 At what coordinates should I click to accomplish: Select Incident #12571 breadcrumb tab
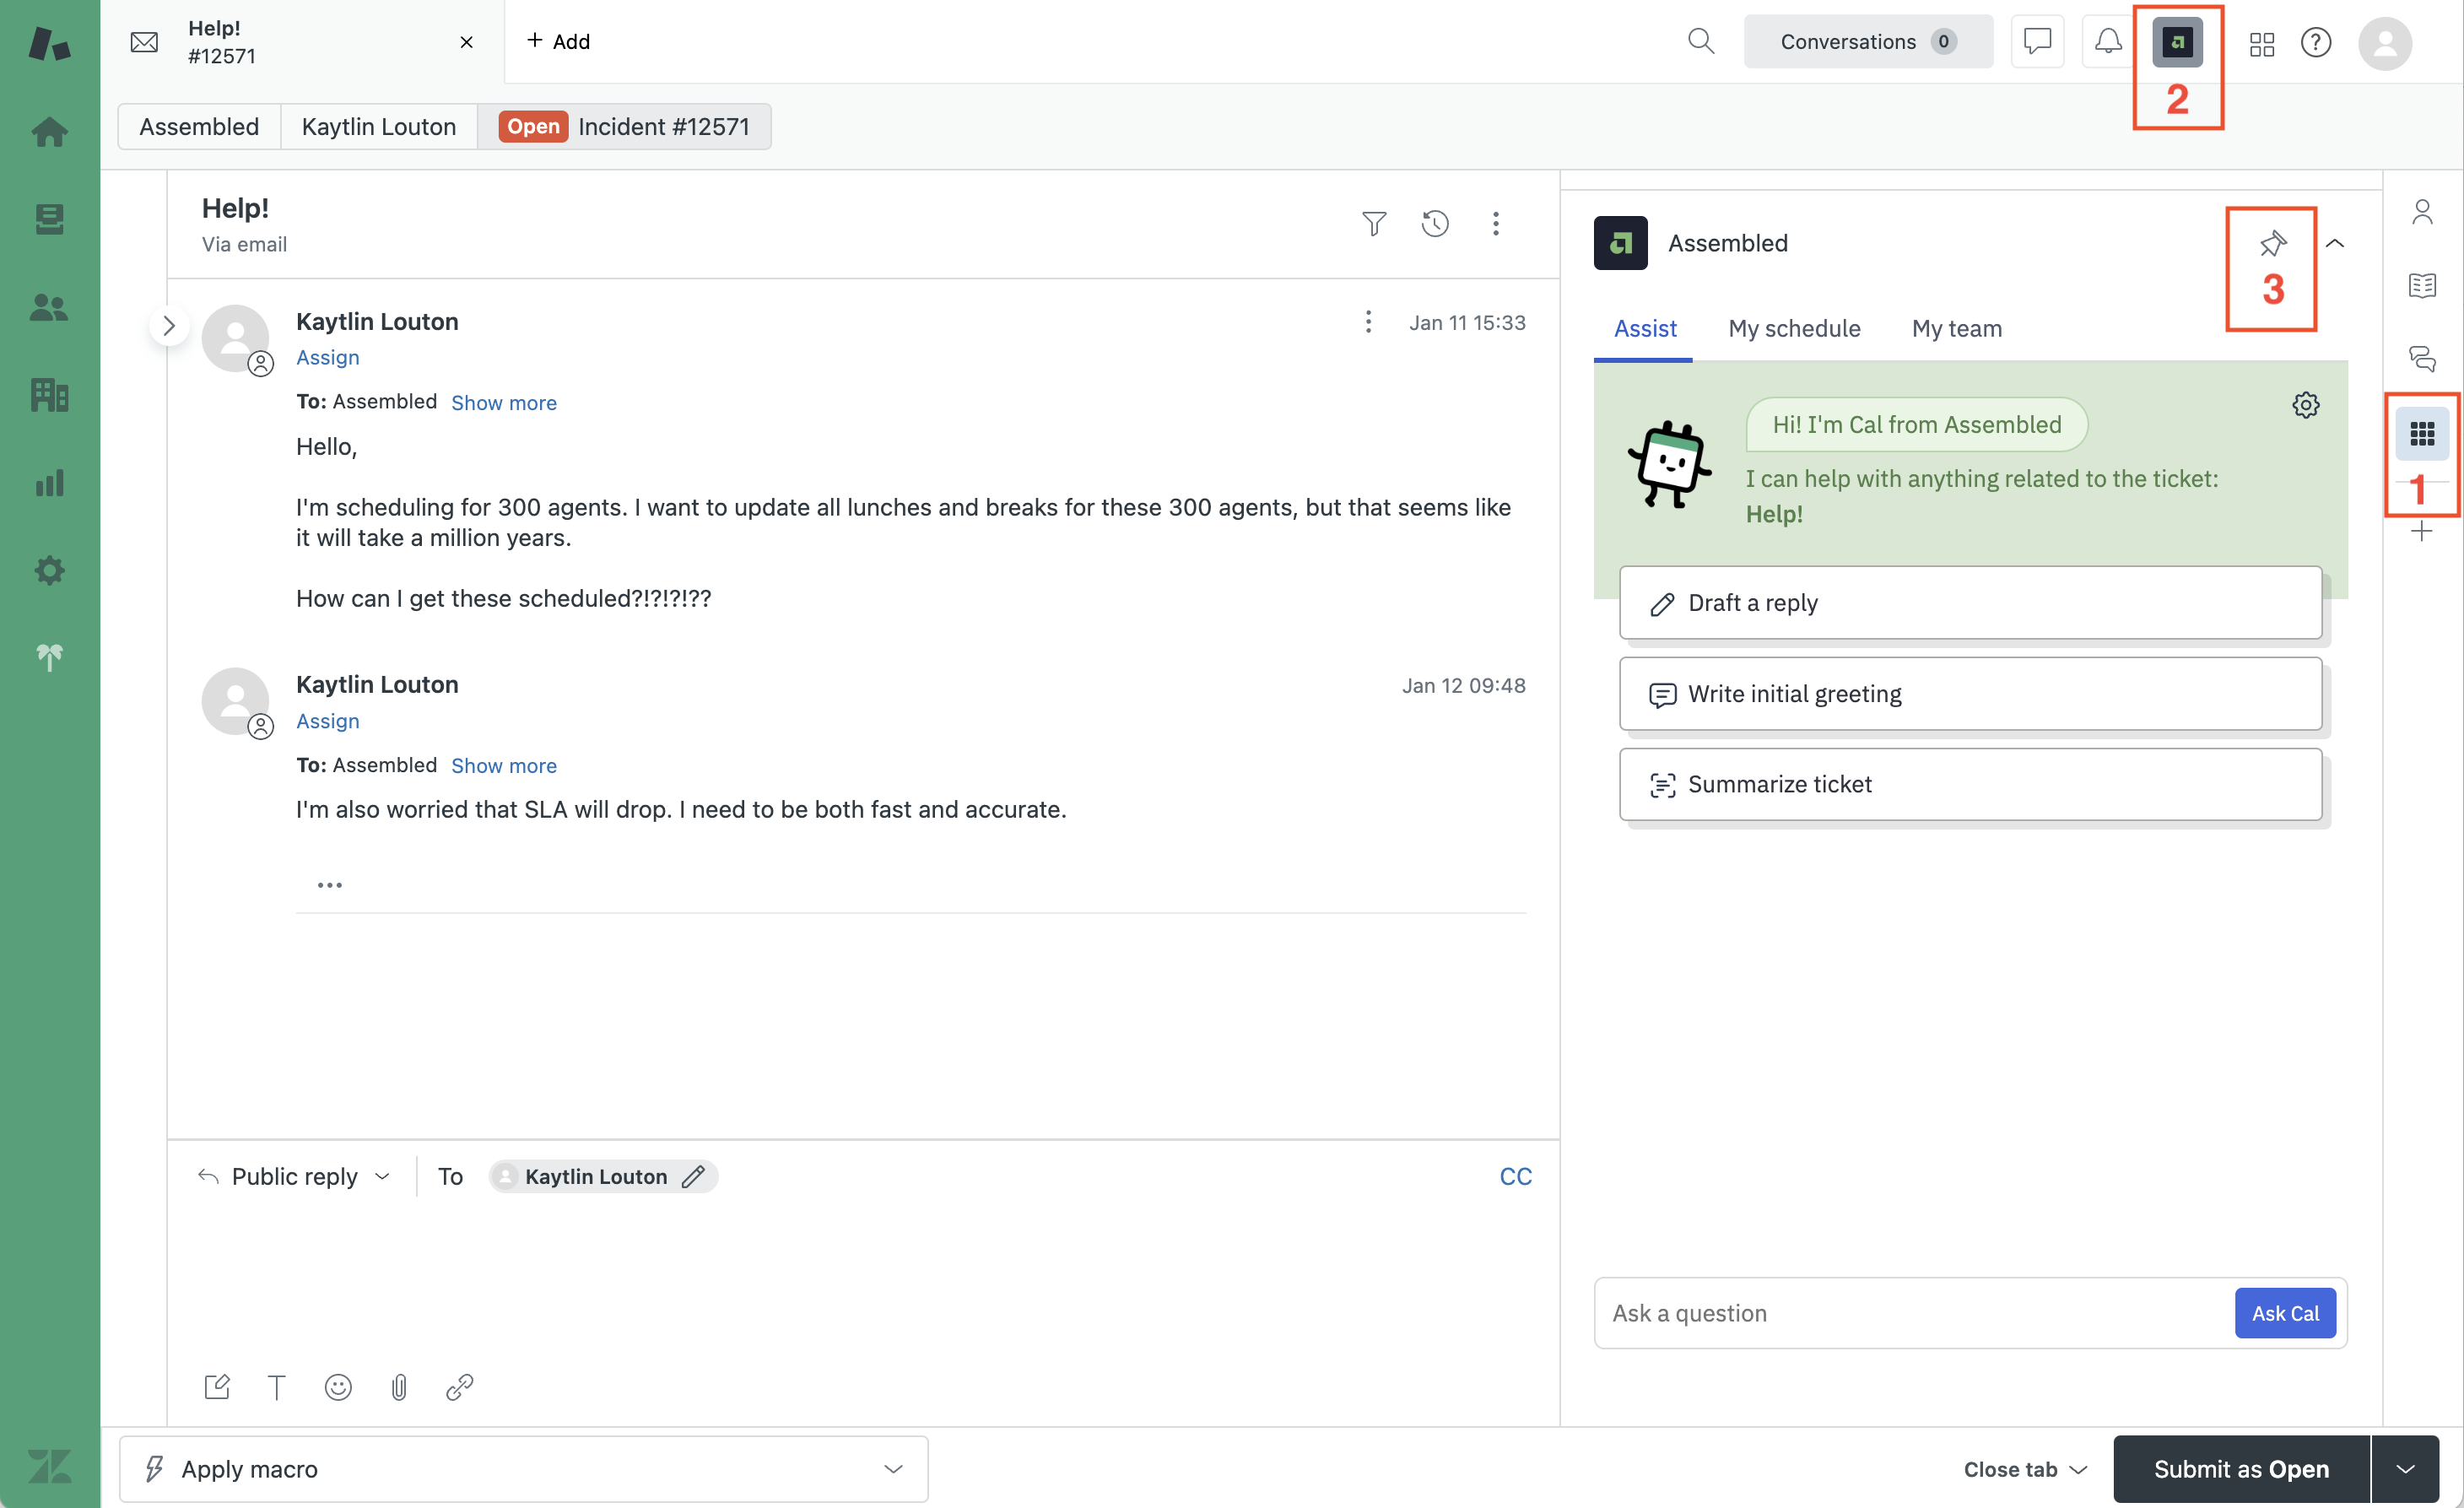pyautogui.click(x=624, y=126)
